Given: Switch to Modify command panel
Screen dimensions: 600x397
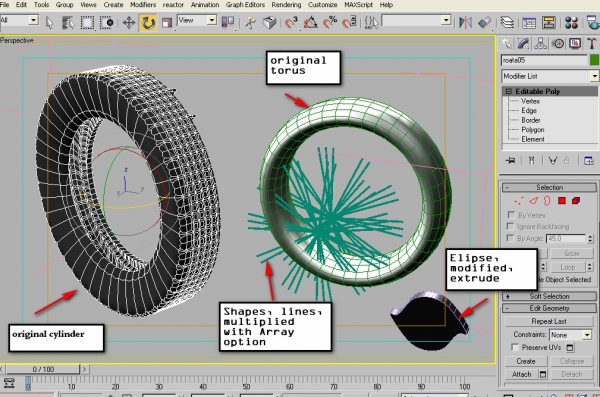Looking at the screenshot, I should point(523,44).
